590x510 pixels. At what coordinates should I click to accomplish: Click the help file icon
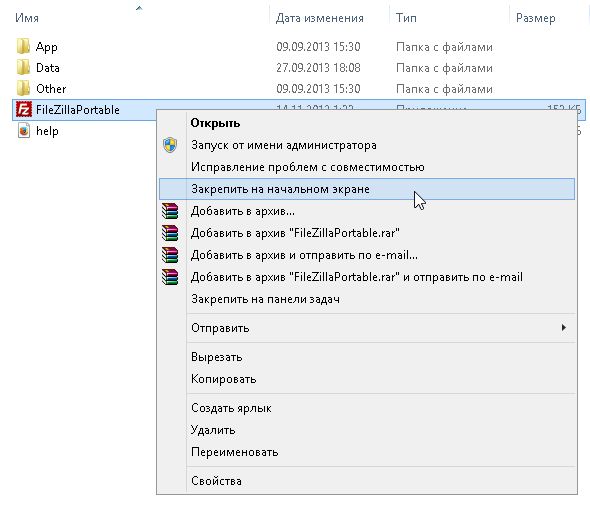pyautogui.click(x=24, y=131)
